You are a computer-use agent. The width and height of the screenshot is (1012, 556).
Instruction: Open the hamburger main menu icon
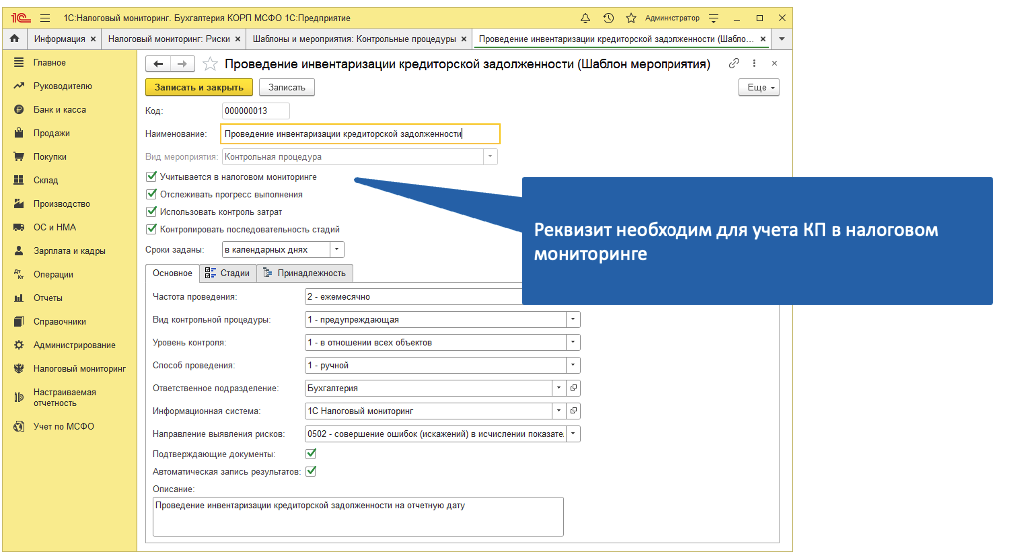[x=45, y=18]
